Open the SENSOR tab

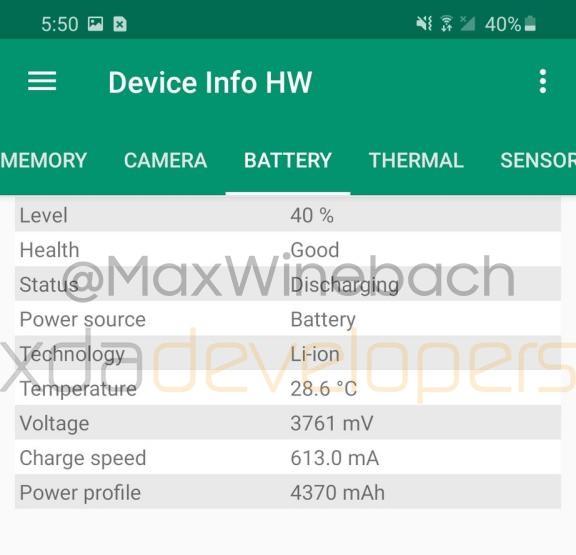[x=538, y=161]
